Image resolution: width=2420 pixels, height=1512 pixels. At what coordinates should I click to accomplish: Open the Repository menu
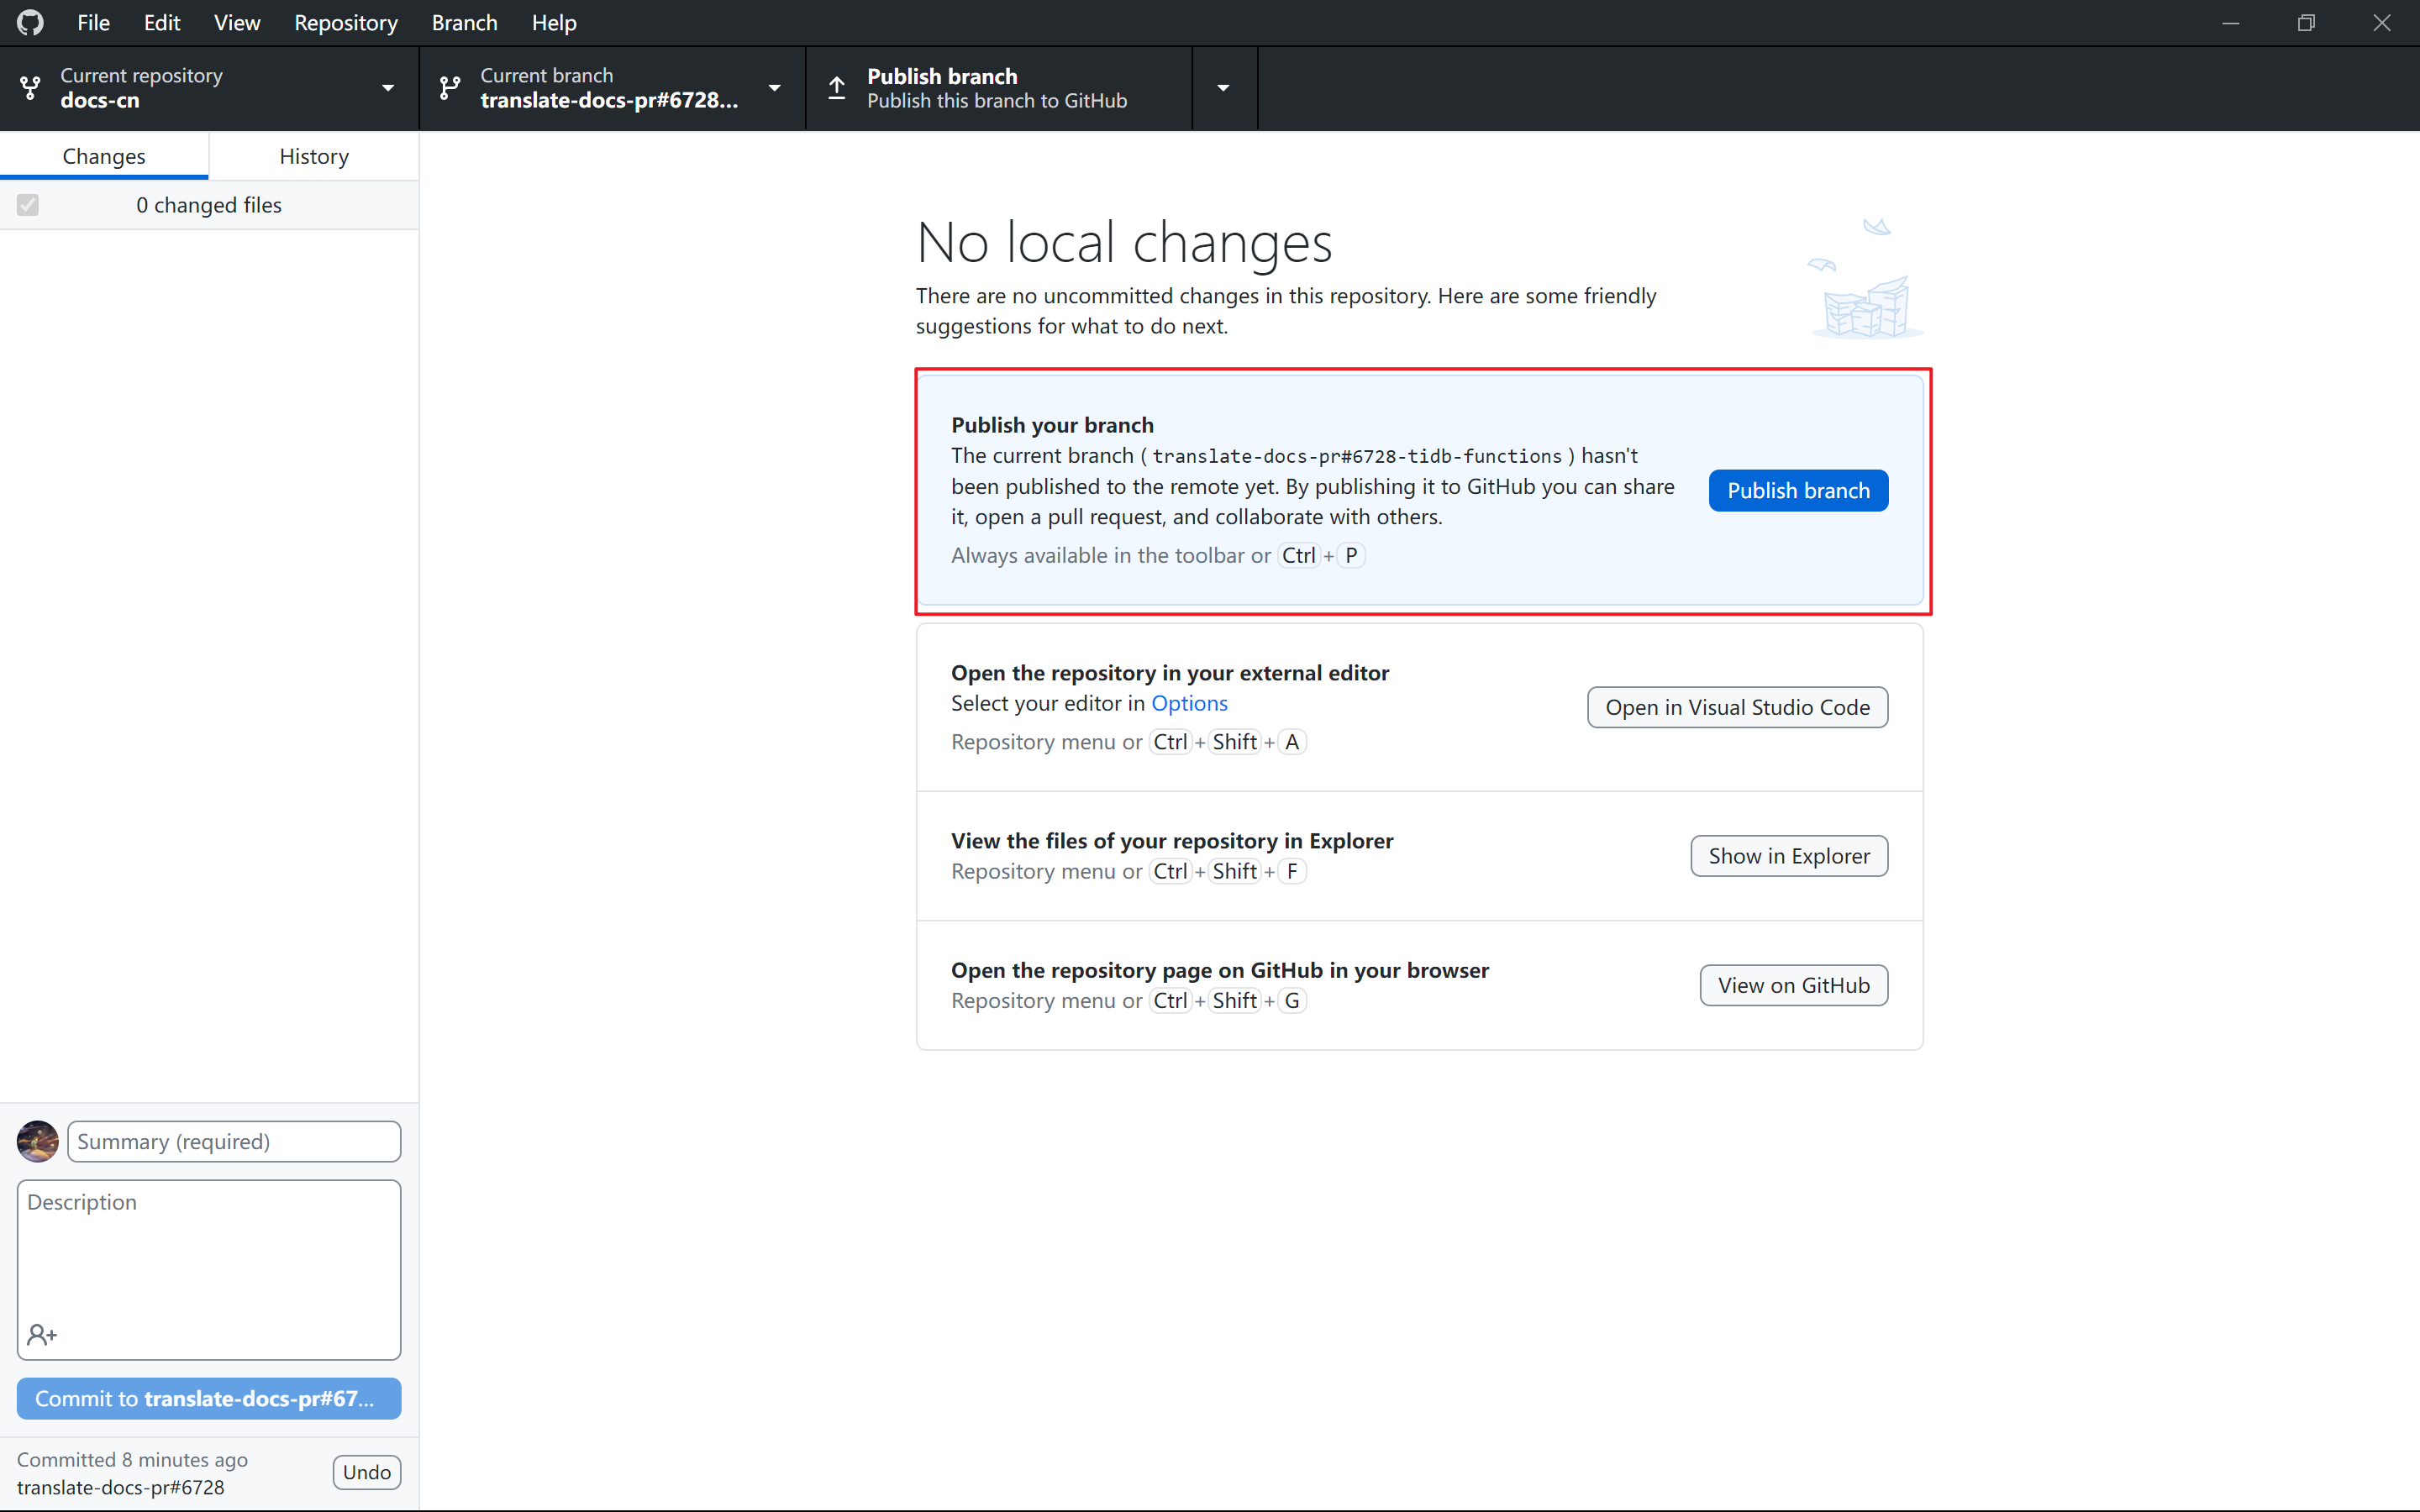(x=345, y=22)
